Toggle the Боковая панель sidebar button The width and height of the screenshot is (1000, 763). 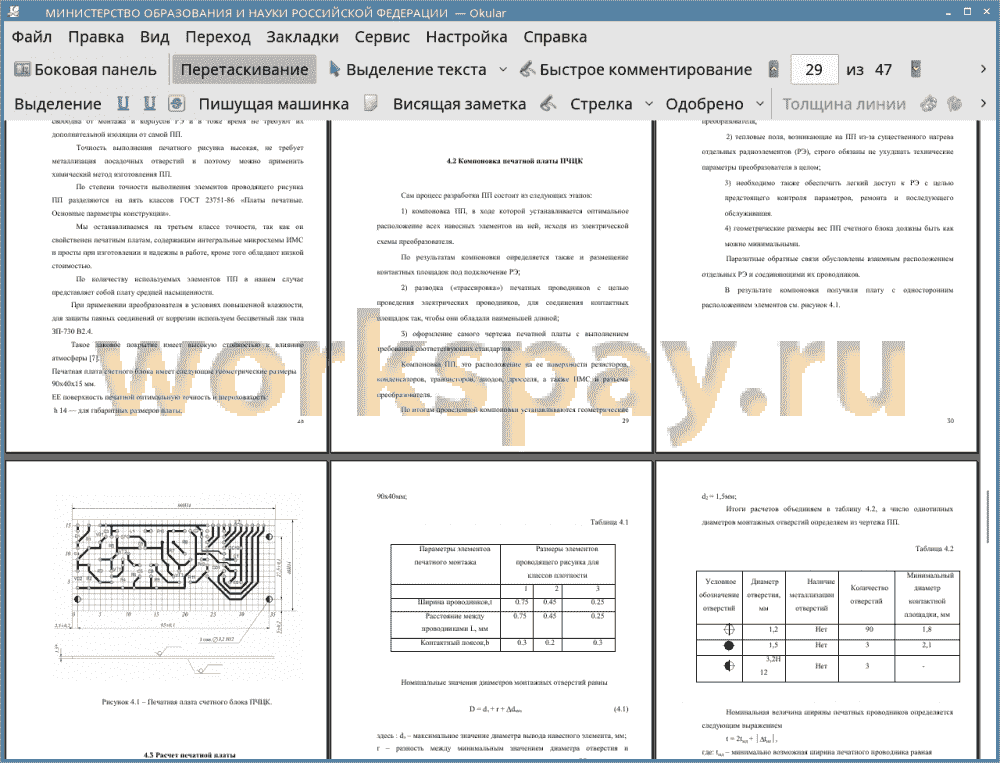point(85,70)
